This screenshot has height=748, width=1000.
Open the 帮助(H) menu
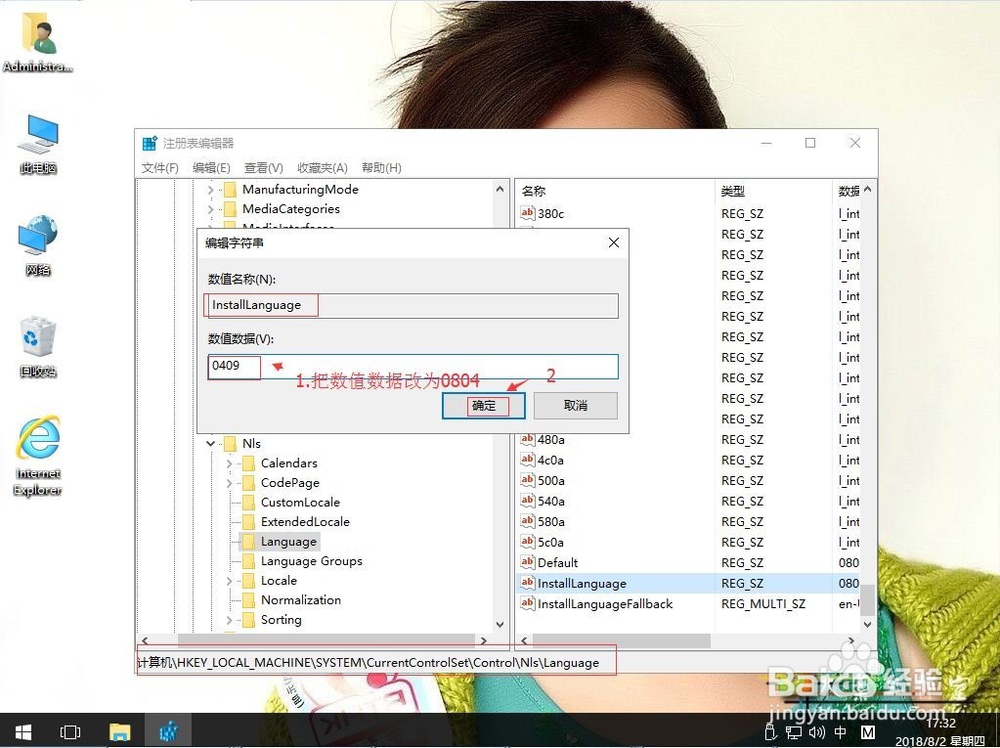[x=381, y=168]
